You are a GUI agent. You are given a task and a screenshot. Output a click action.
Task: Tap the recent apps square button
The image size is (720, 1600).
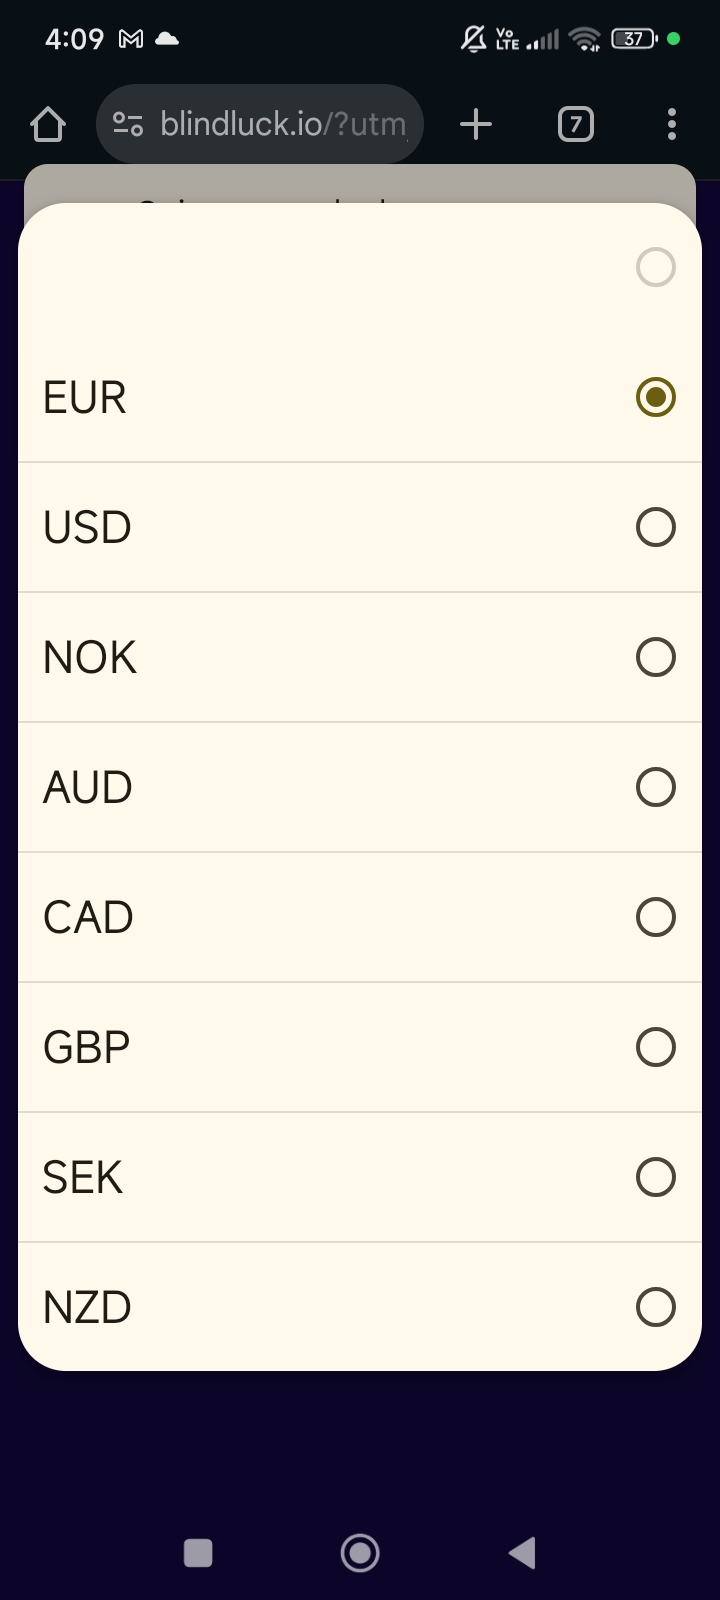tap(198, 1553)
